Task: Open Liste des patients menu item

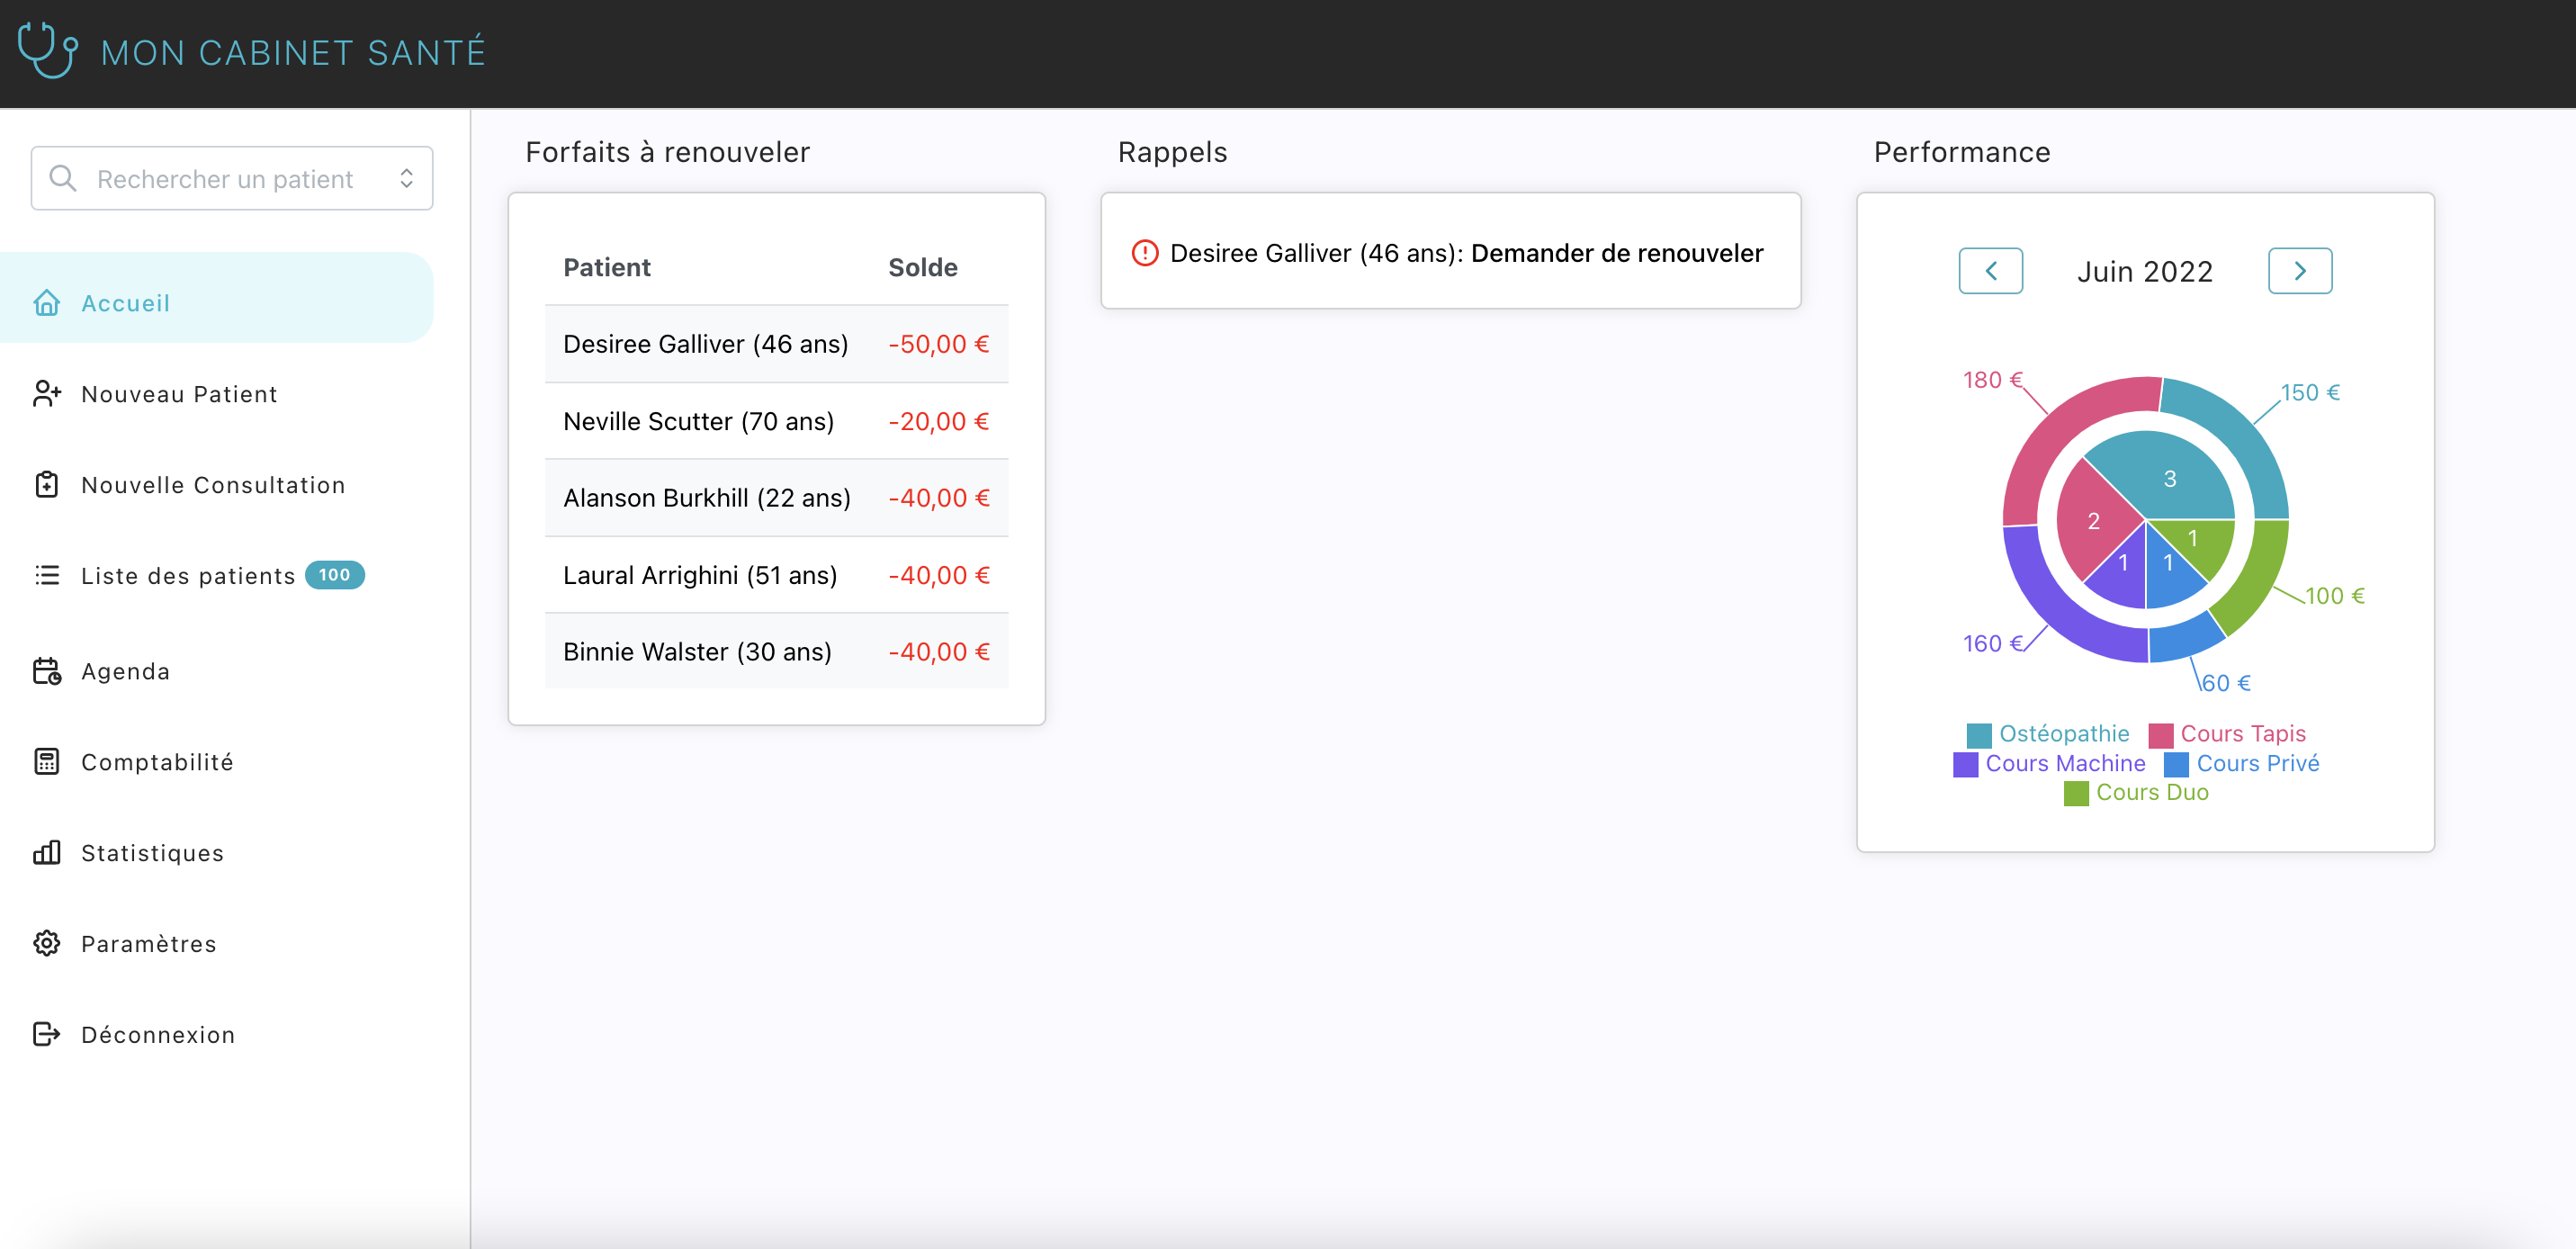Action: point(188,576)
